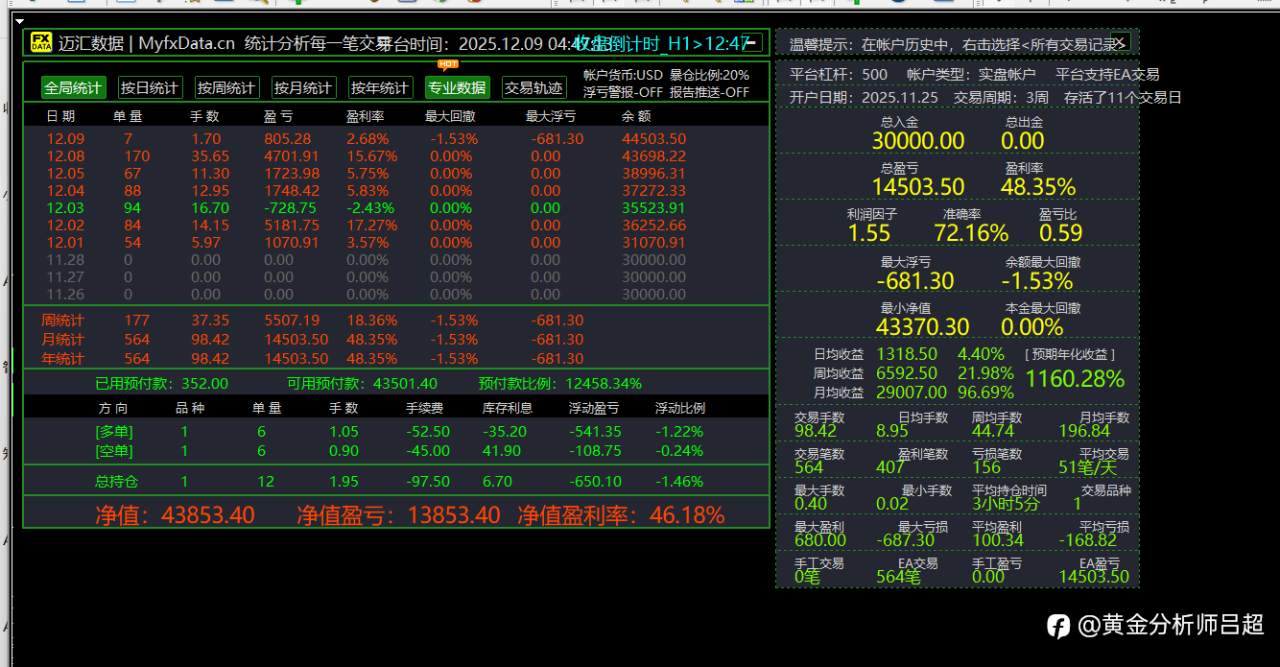Click the 周均收益 6592.50 value

coord(907,373)
